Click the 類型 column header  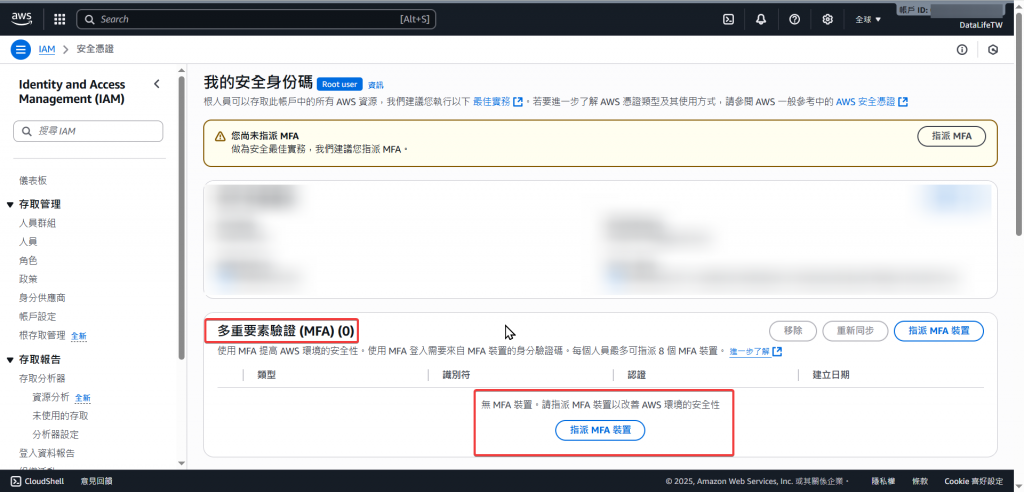[x=267, y=375]
